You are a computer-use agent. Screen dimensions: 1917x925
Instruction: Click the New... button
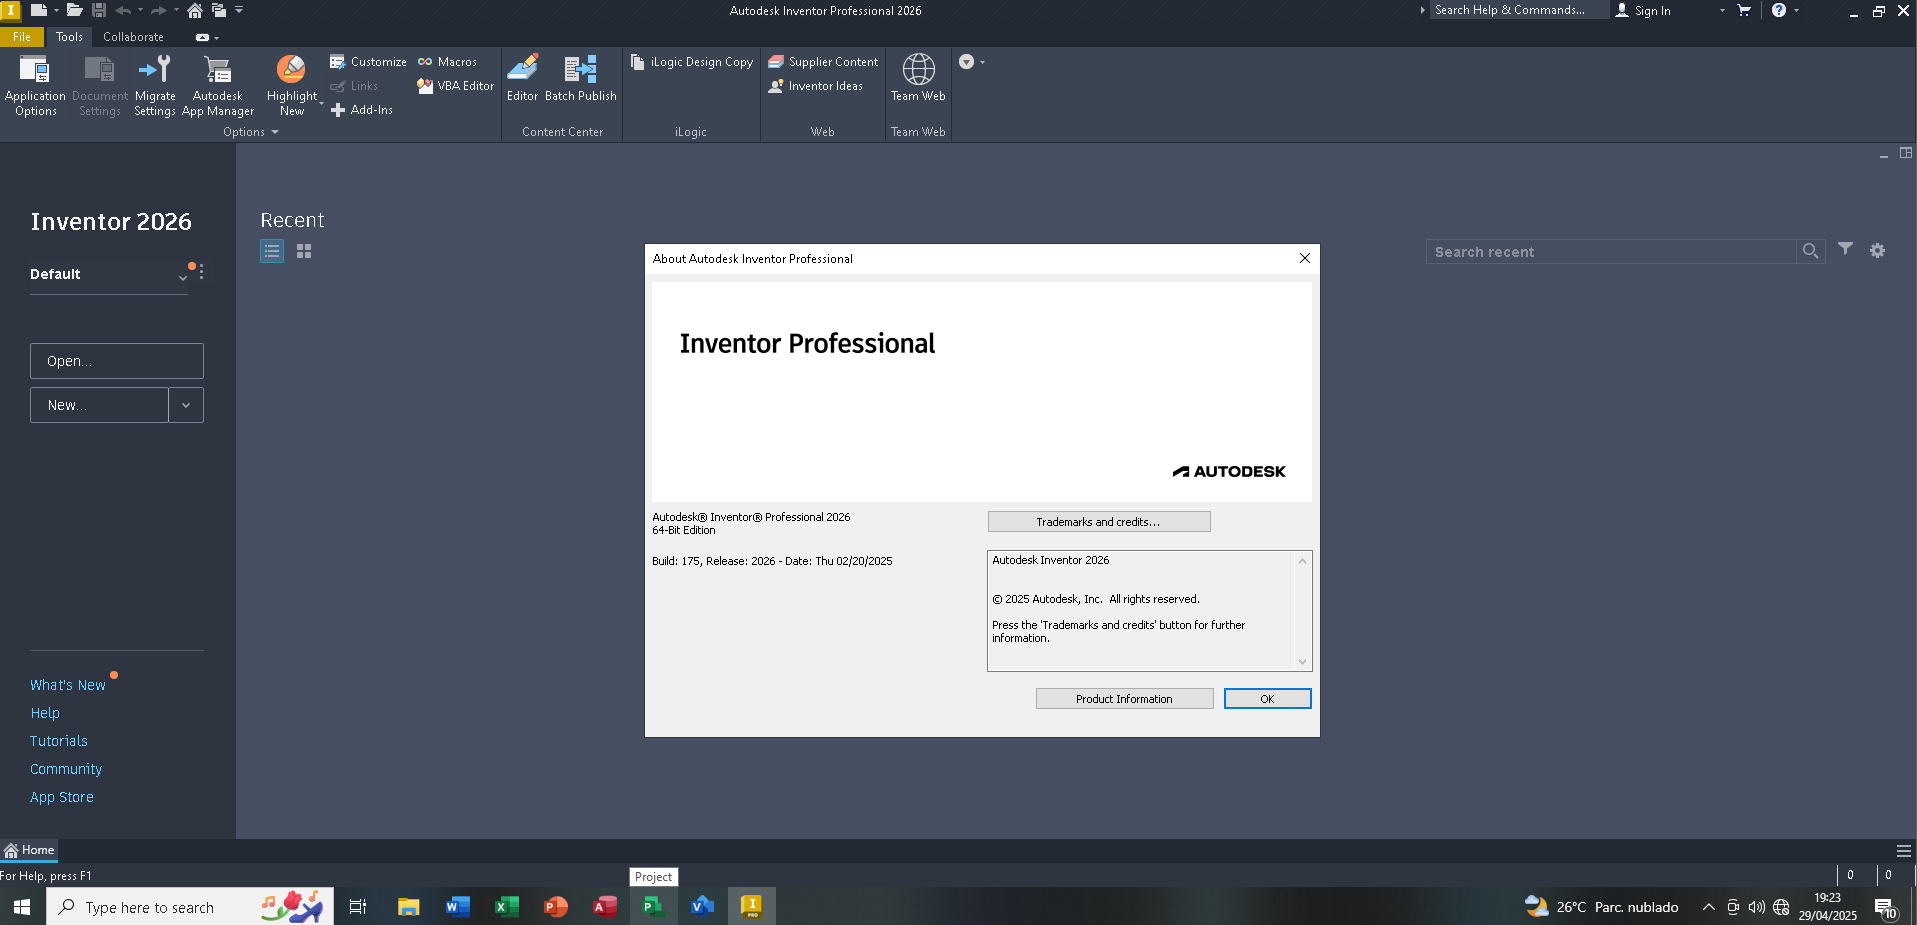(99, 405)
